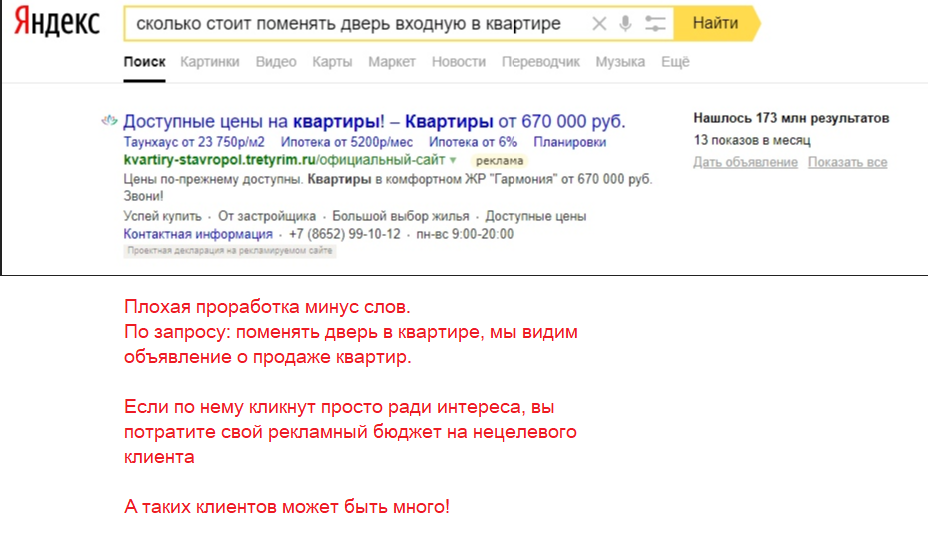928x548 pixels.
Task: Click the working hours пн-вс 9:00-20:00
Action: coord(465,234)
